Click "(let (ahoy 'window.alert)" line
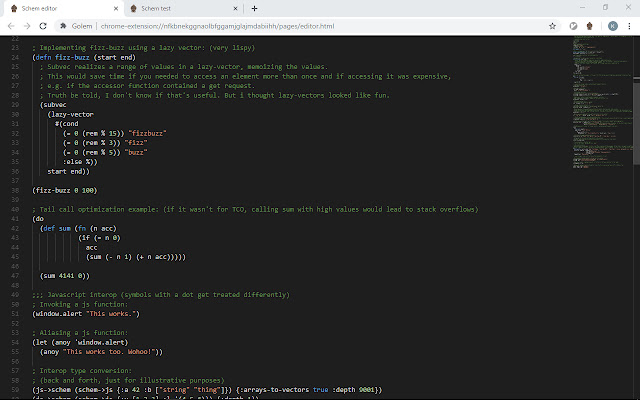 point(80,342)
